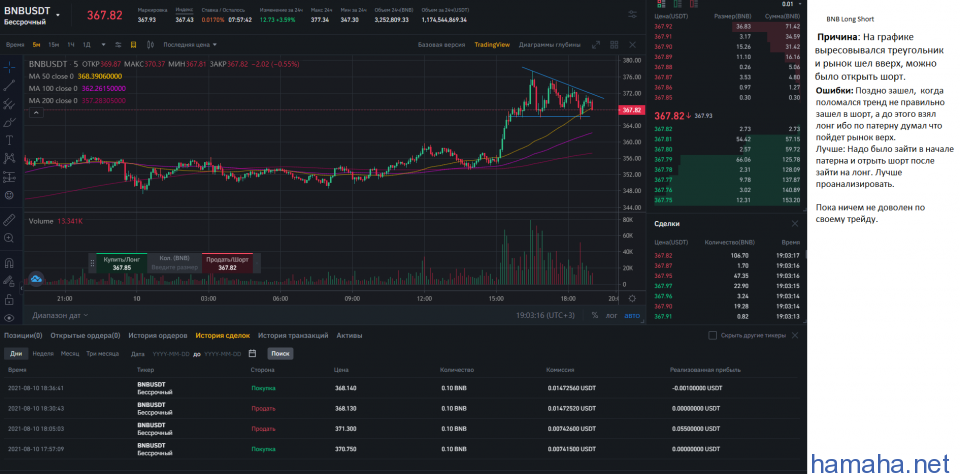Image resolution: width=960 pixels, height=475 pixels.
Task: Open История сделок tab
Action: tap(223, 335)
